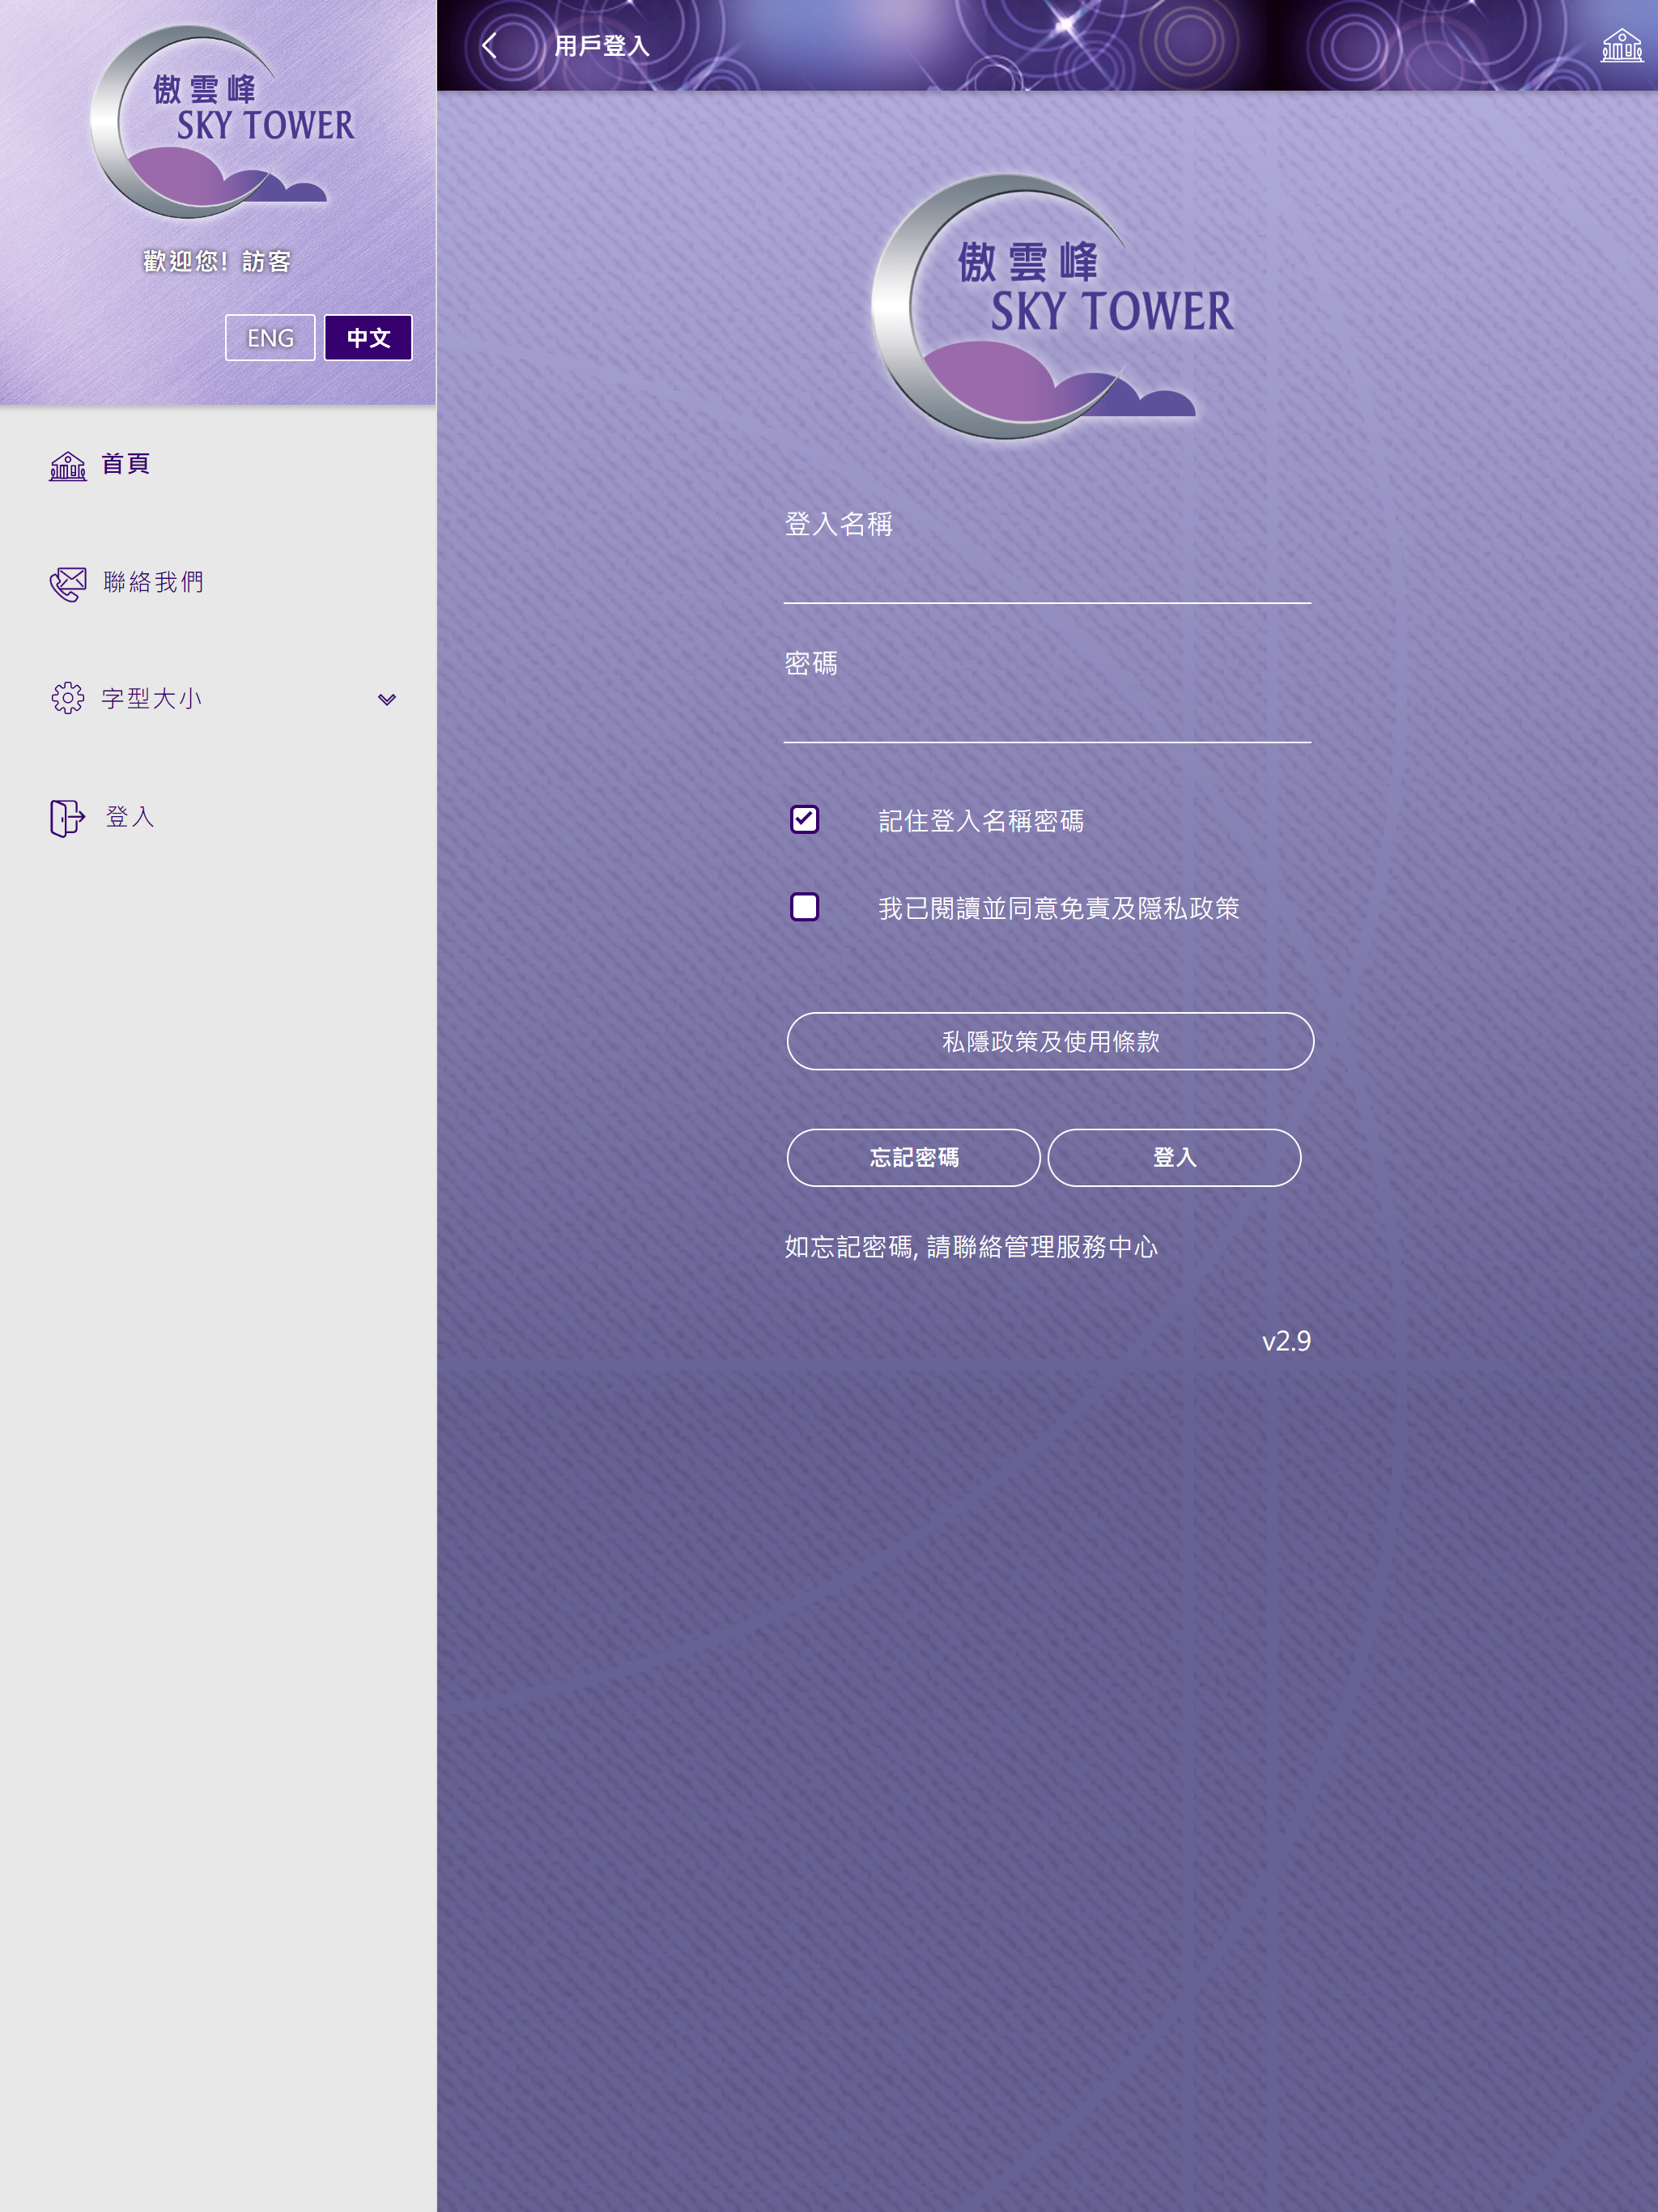The image size is (1658, 2212).
Task: Switch language to 中文
Action: pos(368,338)
